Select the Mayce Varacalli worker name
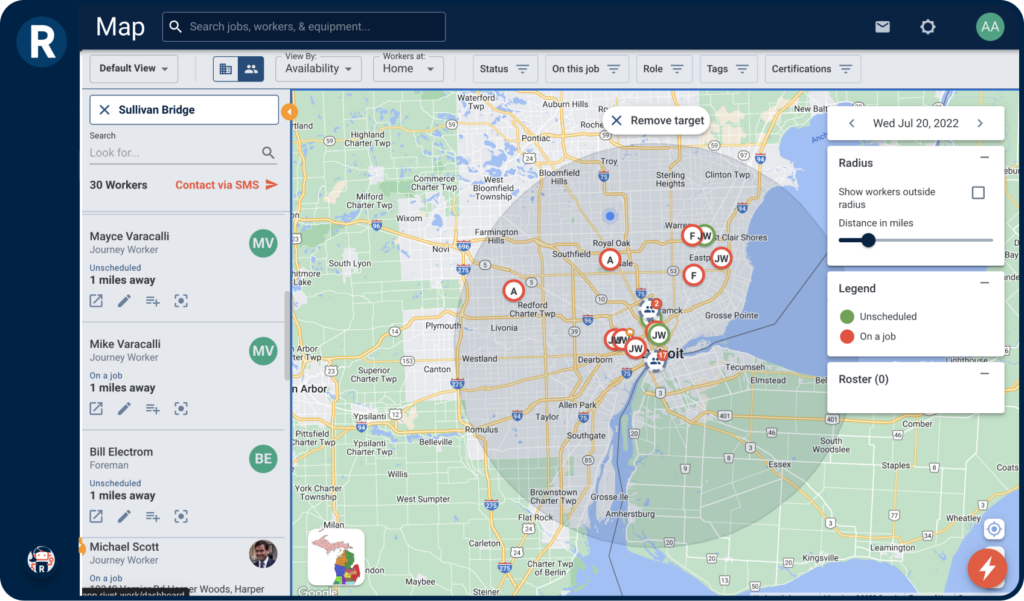The width and height of the screenshot is (1024, 601). click(129, 236)
